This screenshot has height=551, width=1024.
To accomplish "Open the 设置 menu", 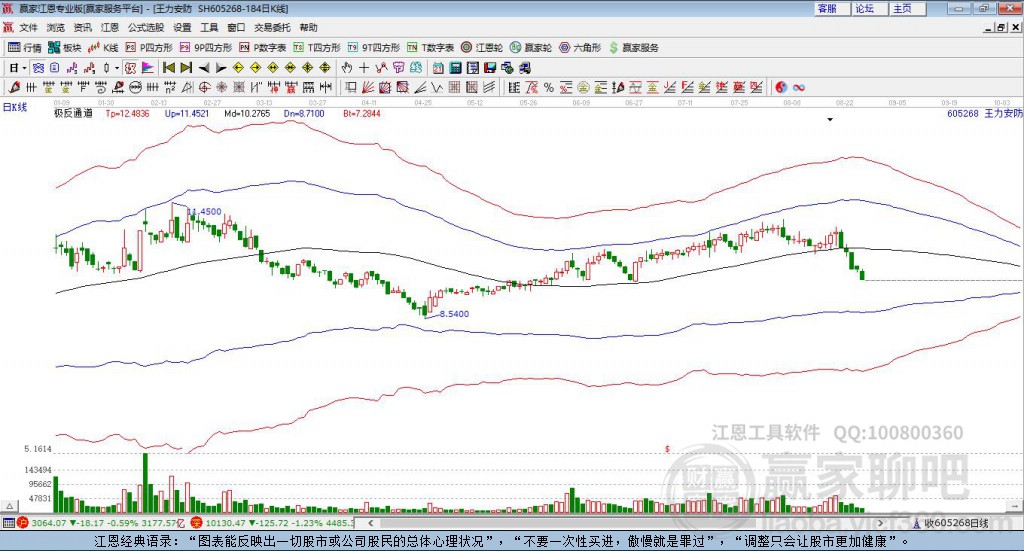I will (x=182, y=27).
